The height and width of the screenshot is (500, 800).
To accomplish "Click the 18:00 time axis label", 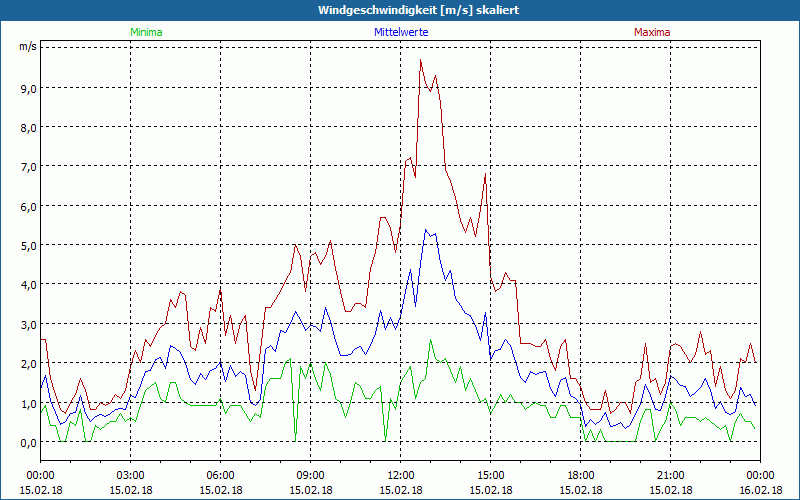I will 581,476.
